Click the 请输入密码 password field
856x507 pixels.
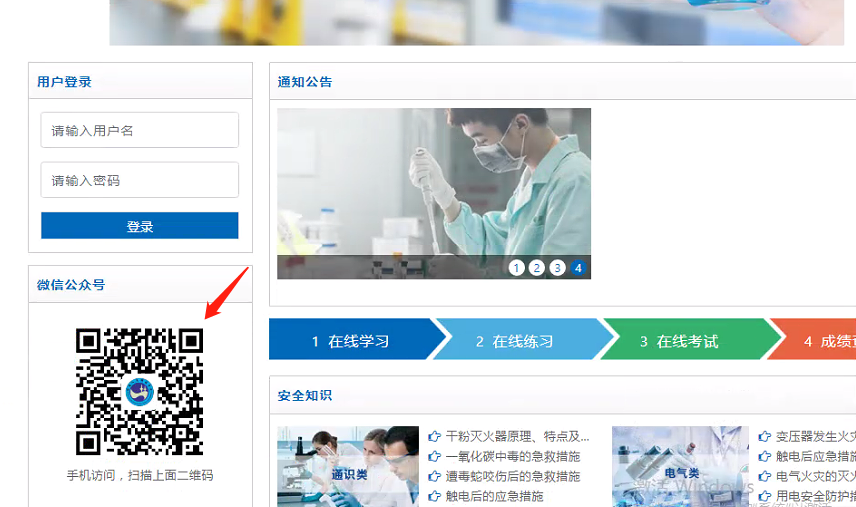point(139,180)
